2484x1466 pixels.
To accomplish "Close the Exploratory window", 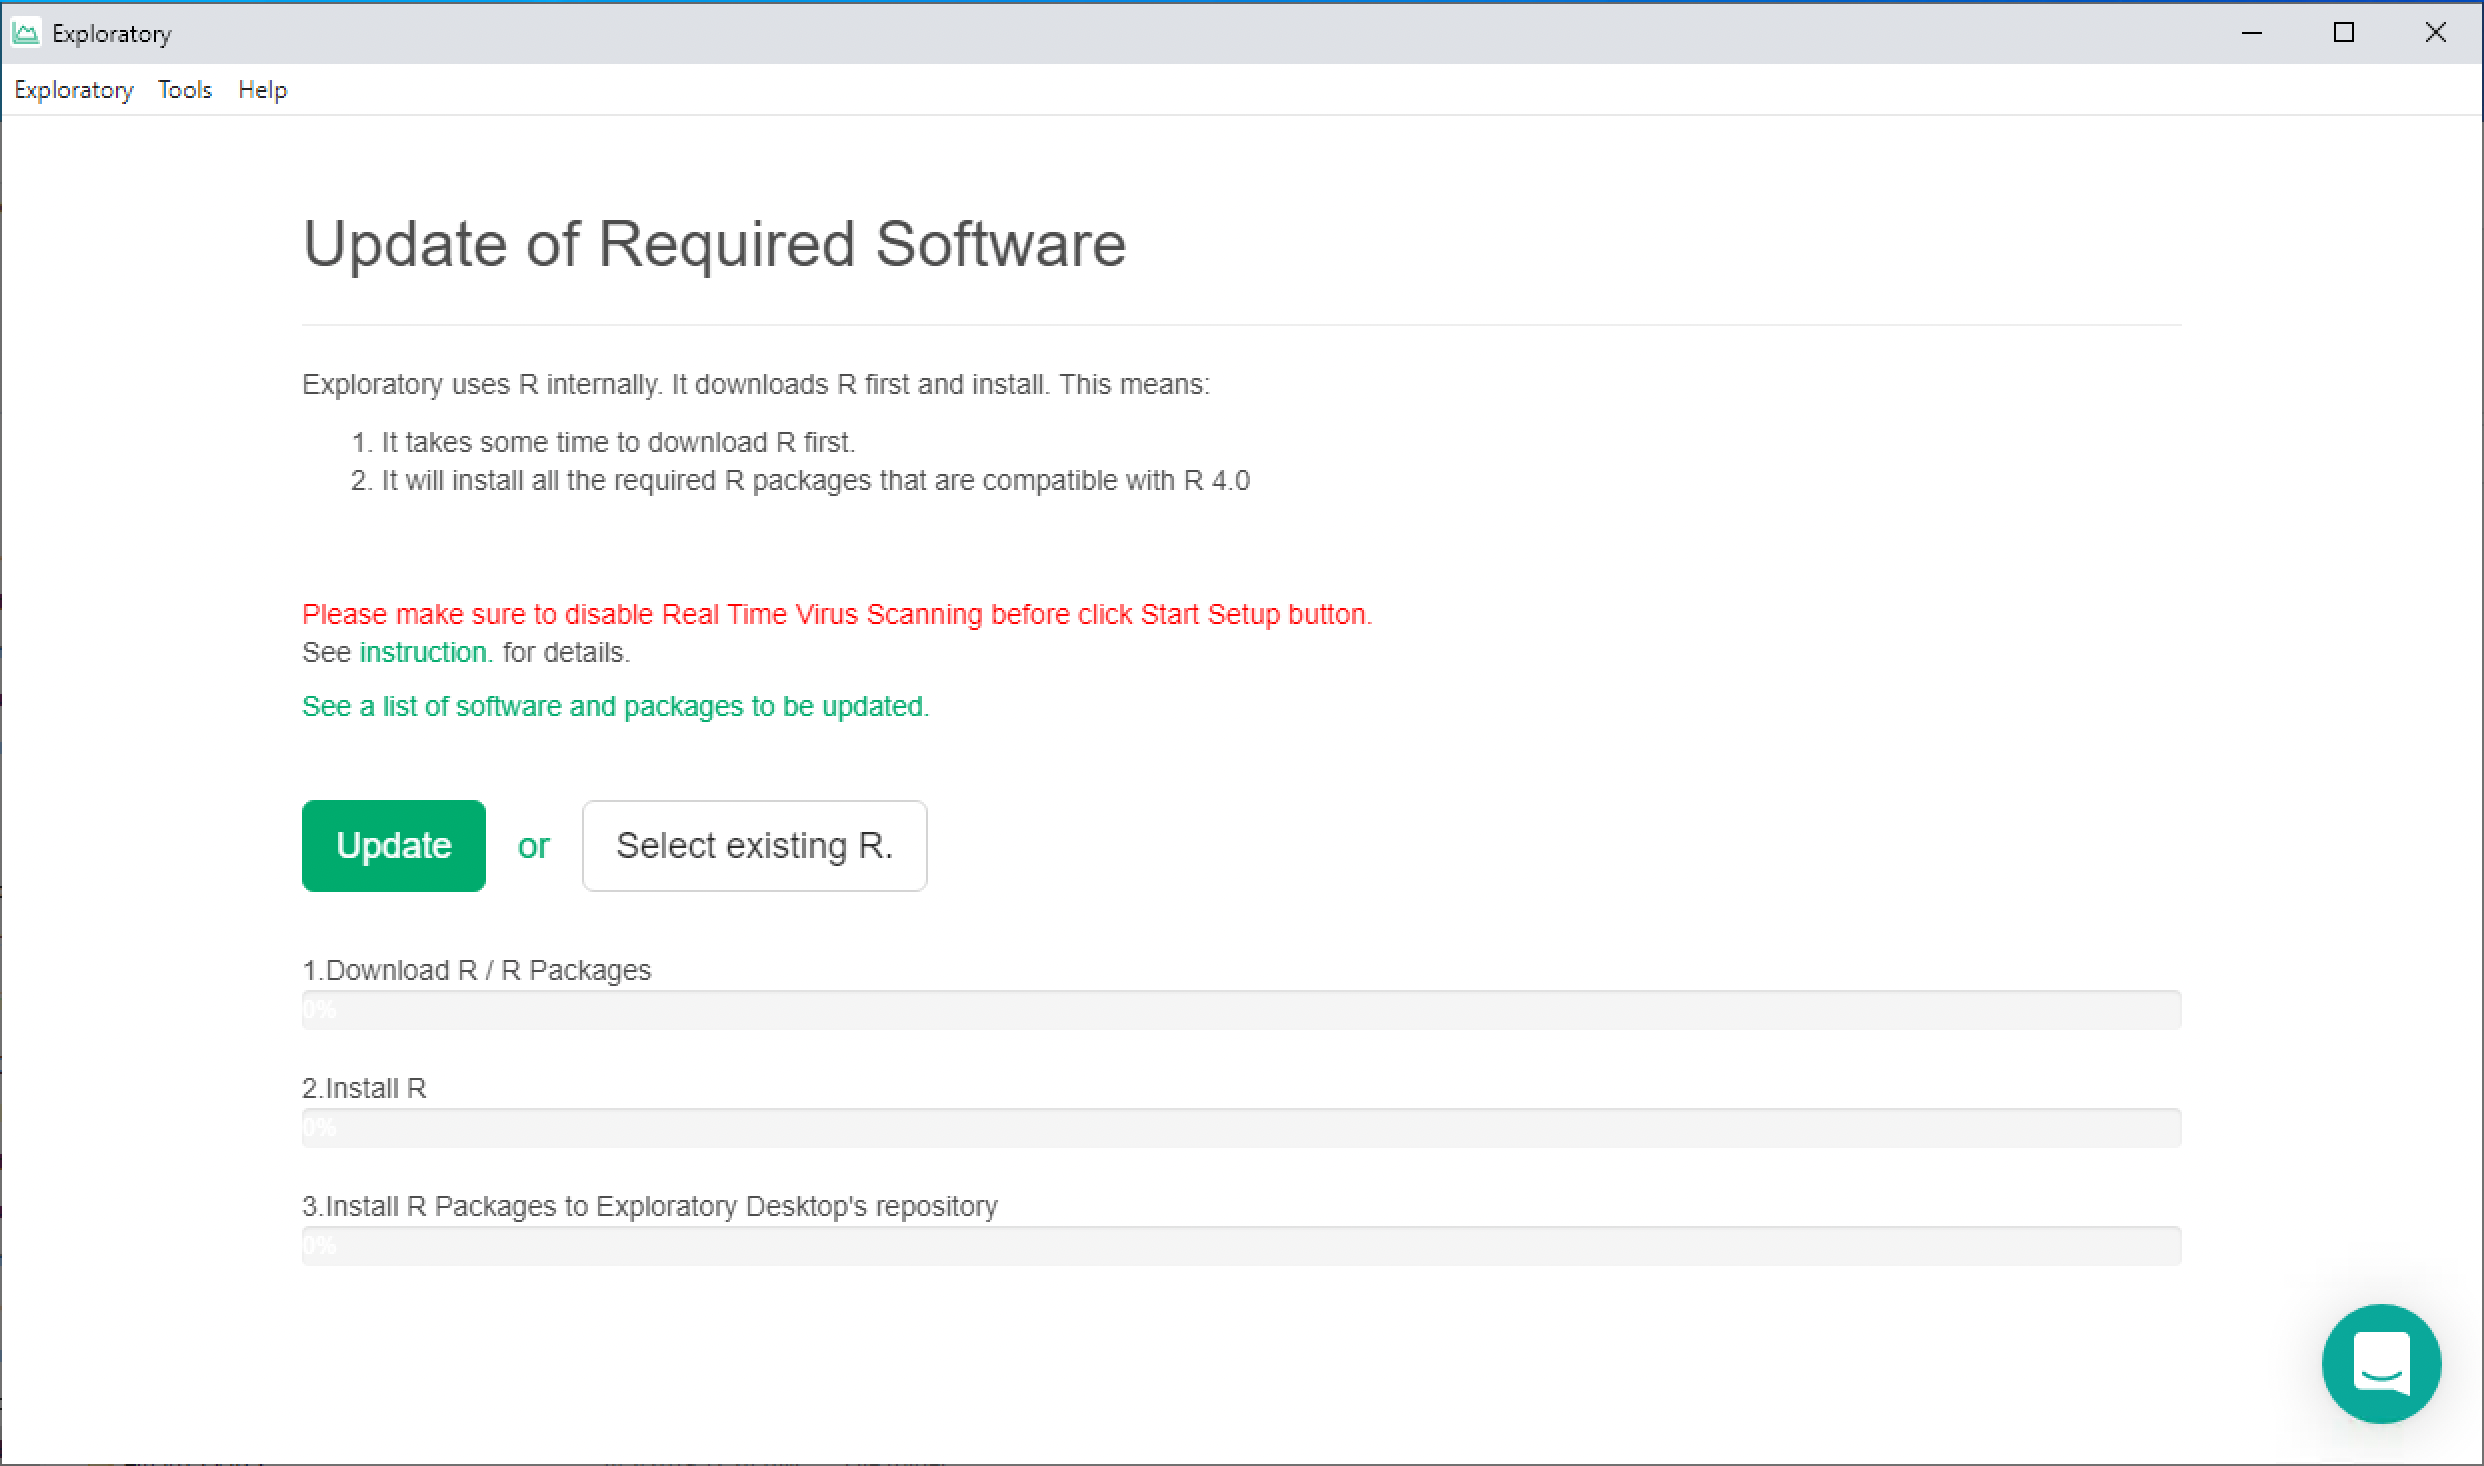I will click(x=2436, y=33).
